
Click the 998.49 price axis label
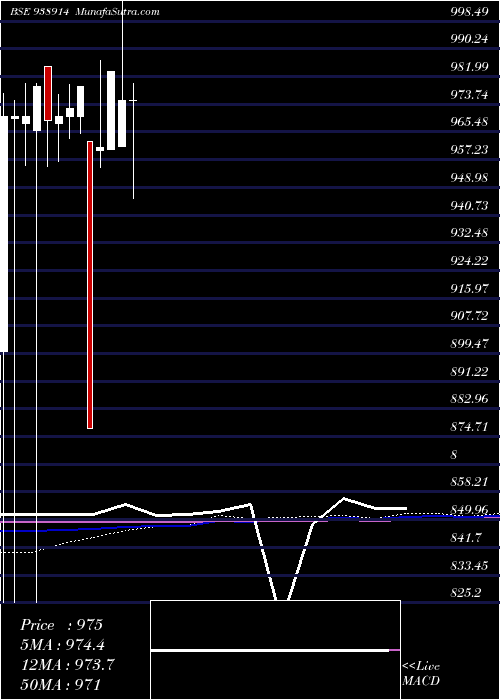tap(469, 12)
